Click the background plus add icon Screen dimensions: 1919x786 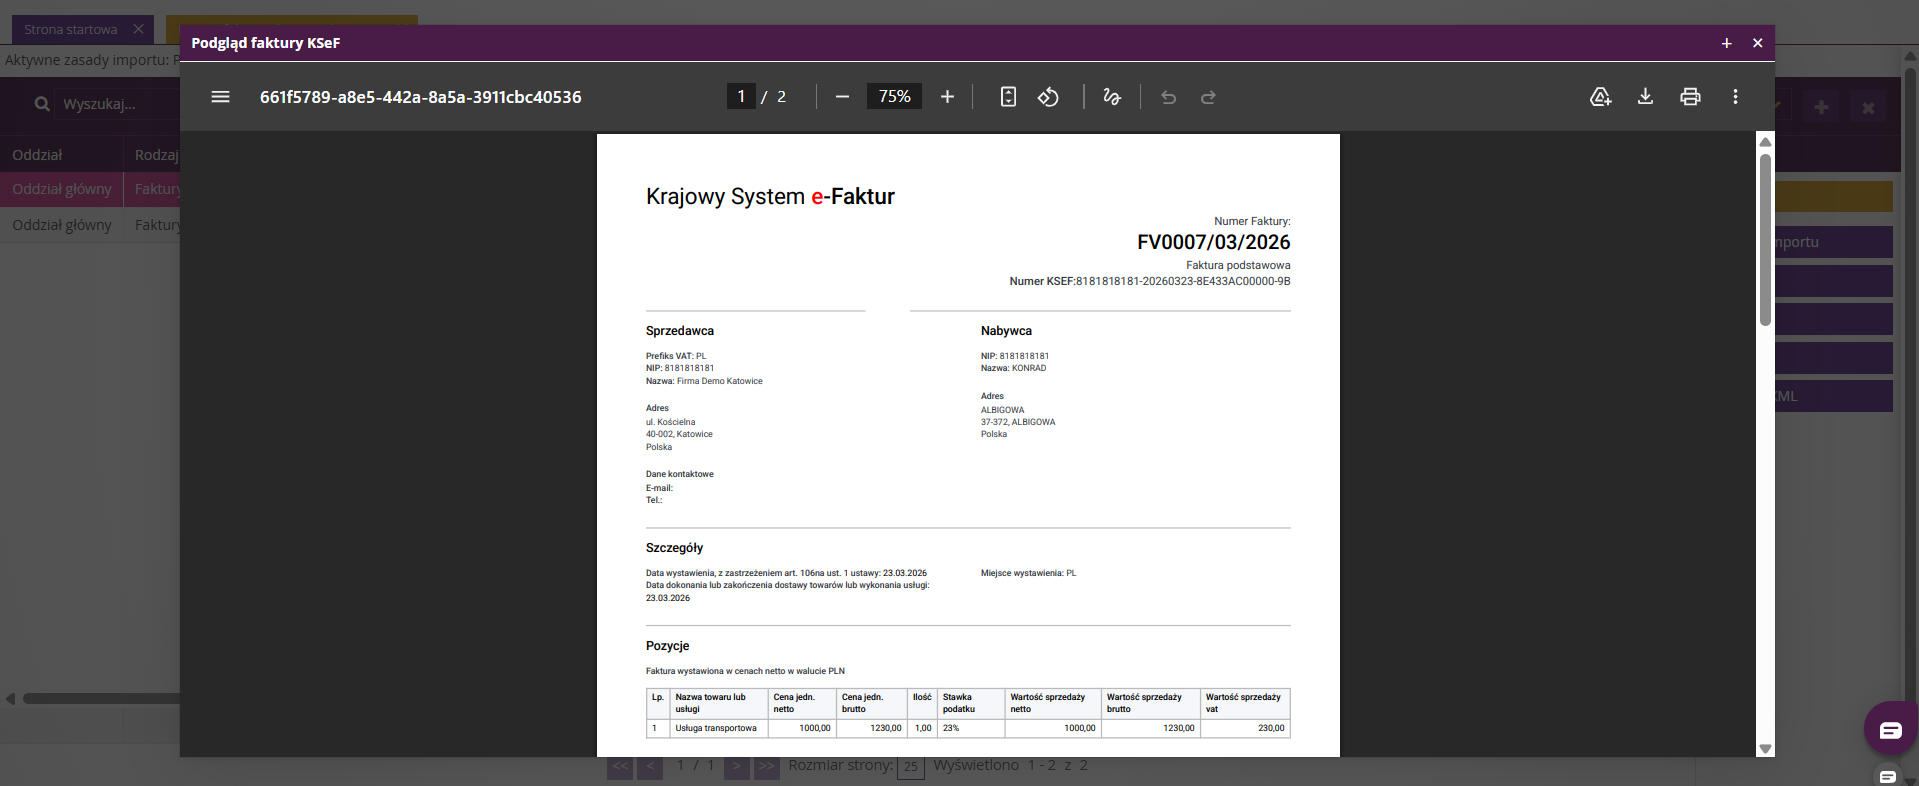click(x=1821, y=107)
